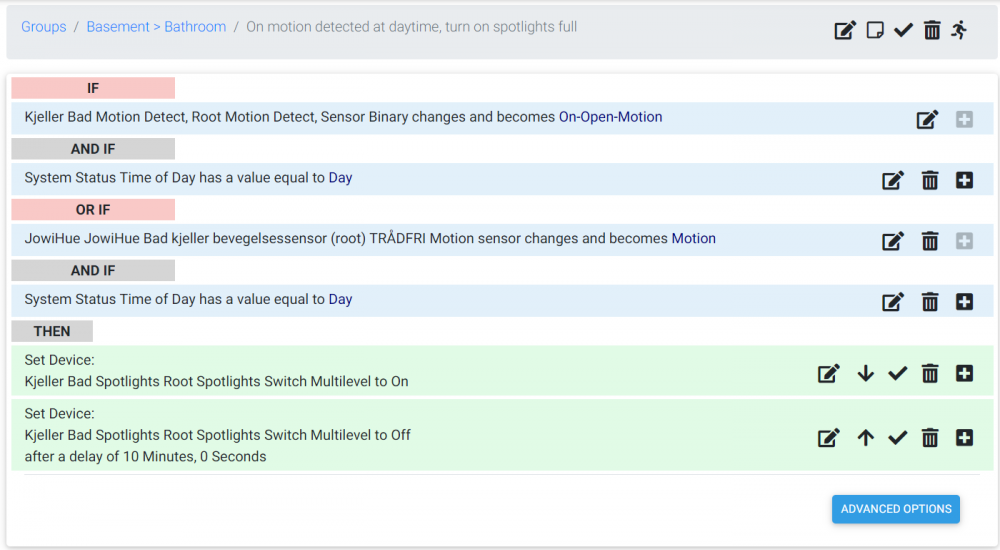
Task: Delete the JowiHue motion sensor trigger
Action: pos(930,241)
